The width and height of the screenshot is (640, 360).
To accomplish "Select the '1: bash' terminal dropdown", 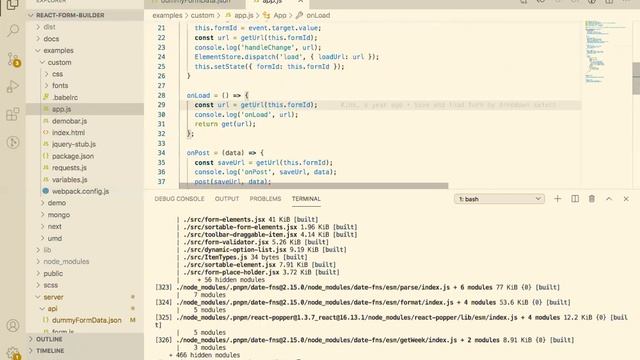I will 499,199.
